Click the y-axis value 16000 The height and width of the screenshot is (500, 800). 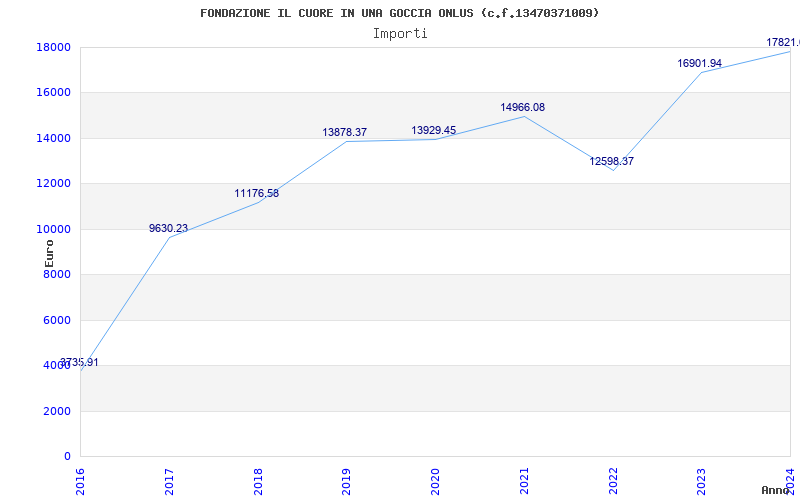click(53, 93)
